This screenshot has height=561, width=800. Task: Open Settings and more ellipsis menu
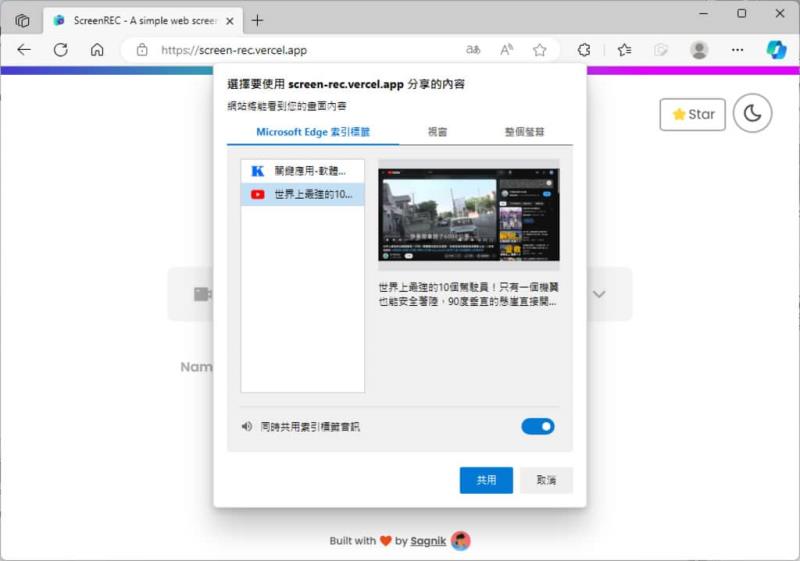737,50
